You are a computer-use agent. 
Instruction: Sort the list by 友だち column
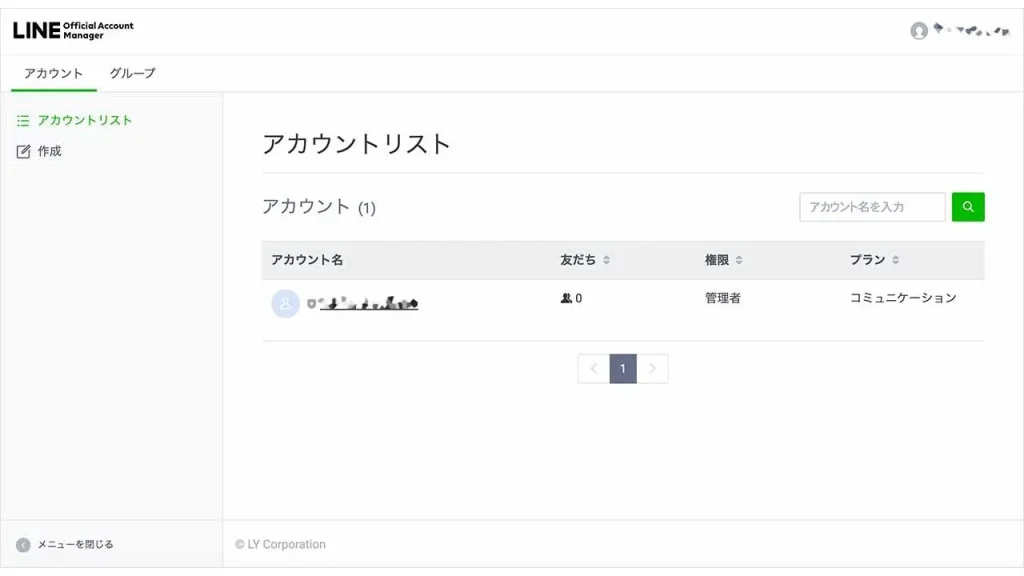(606, 260)
